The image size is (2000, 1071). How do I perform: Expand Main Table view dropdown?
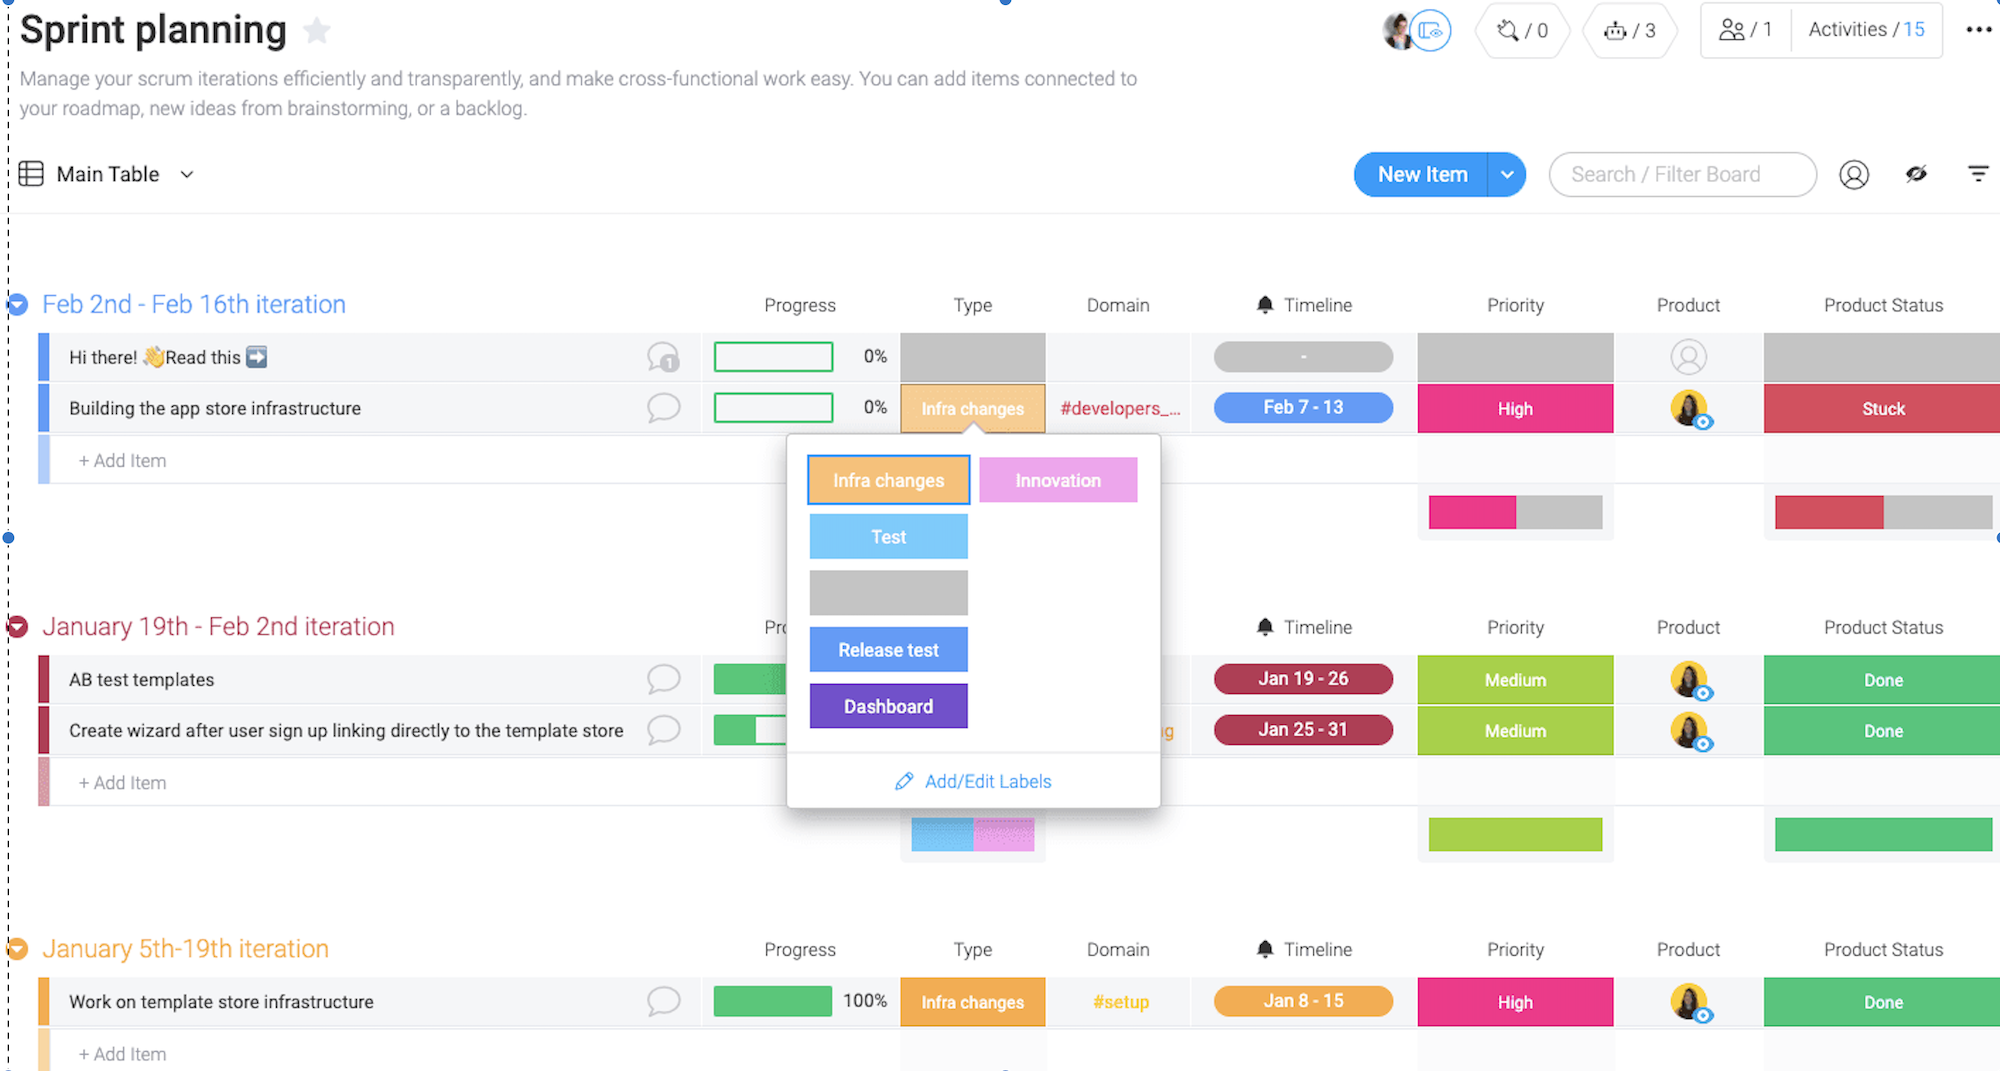click(187, 174)
